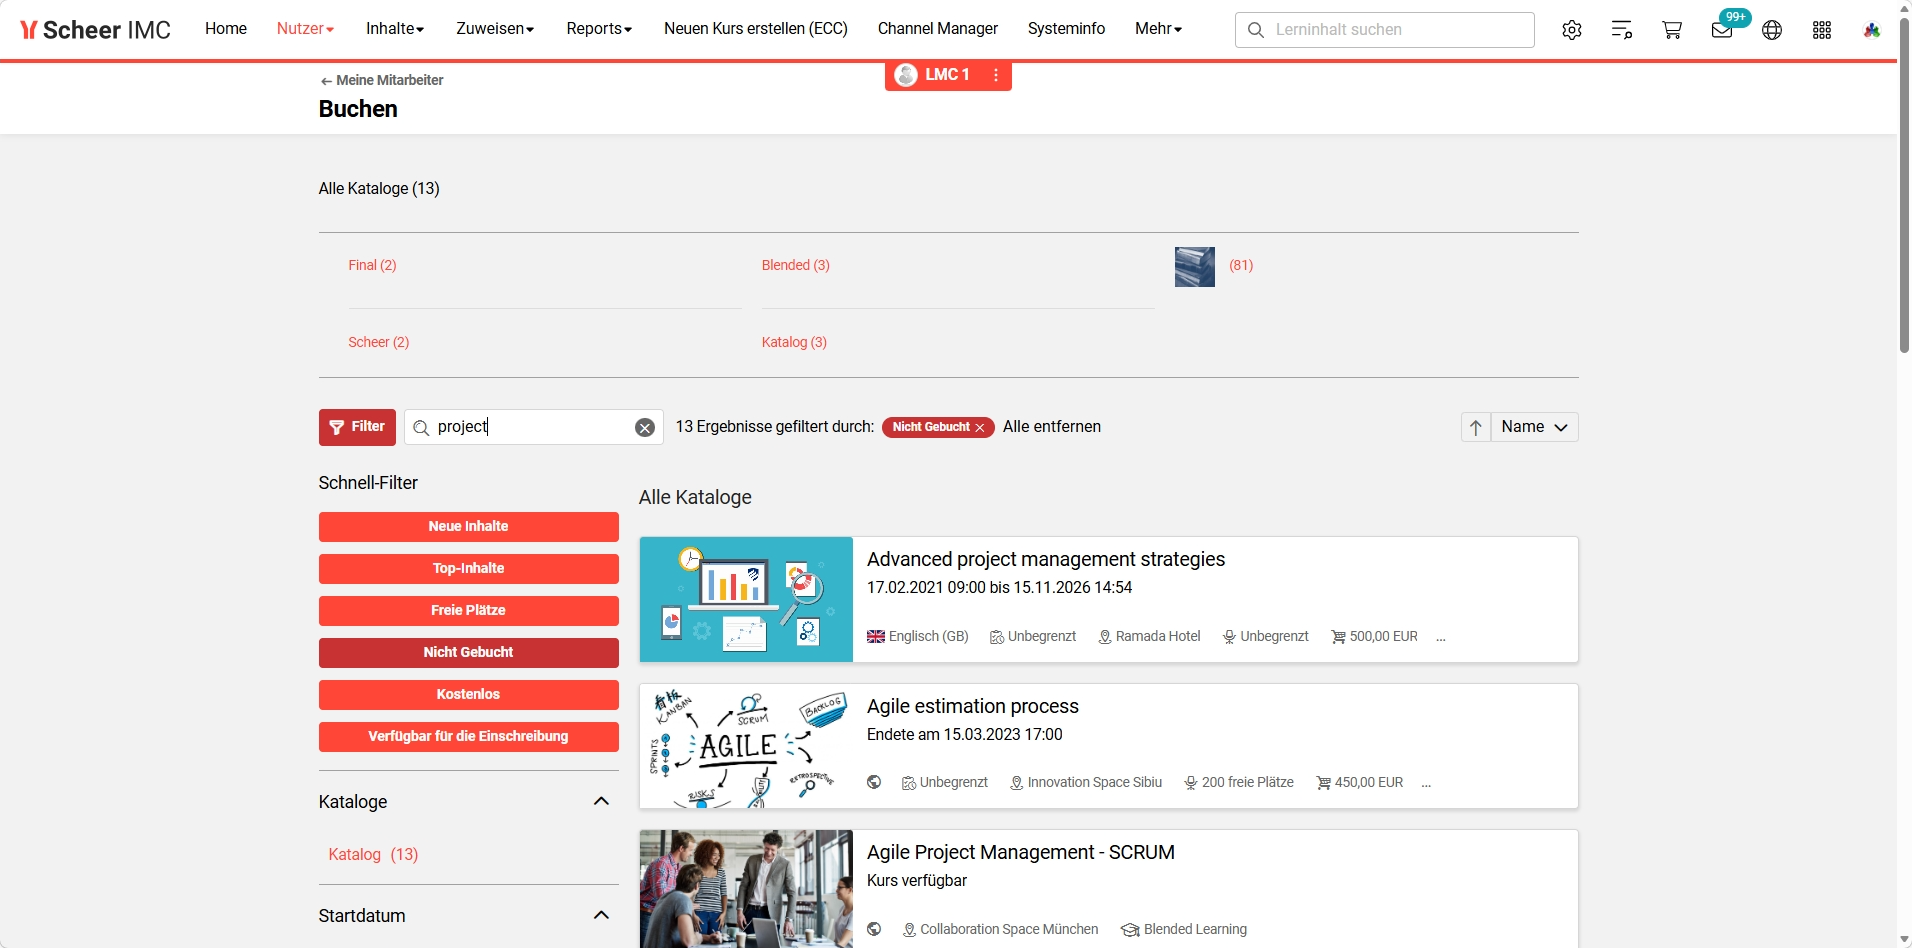
Task: Toggle the Freie Plätze quick filter
Action: (468, 611)
